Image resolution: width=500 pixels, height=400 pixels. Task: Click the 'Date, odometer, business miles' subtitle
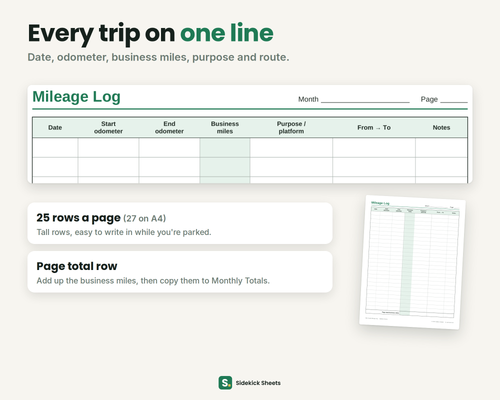[x=158, y=57]
